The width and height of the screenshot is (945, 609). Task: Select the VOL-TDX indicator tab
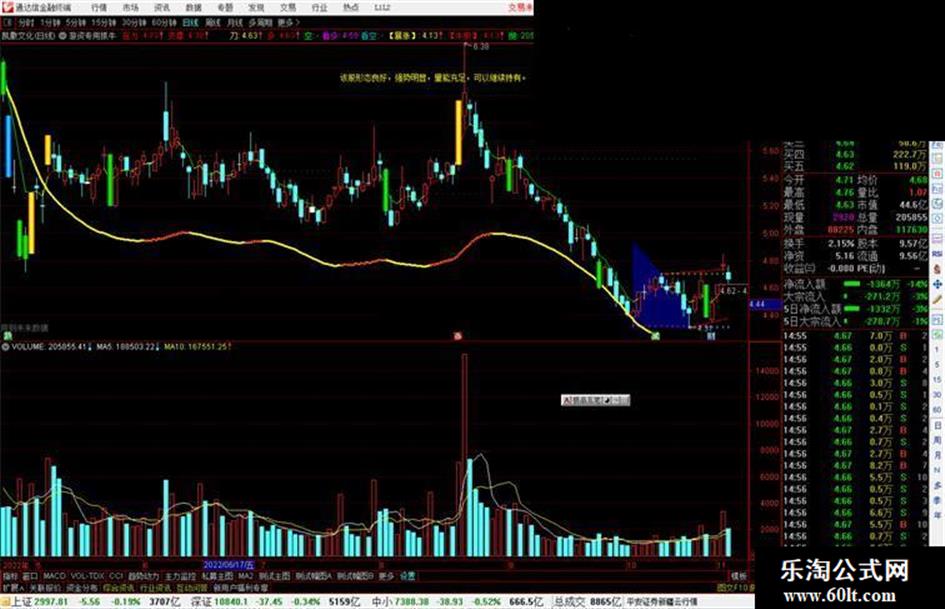pyautogui.click(x=87, y=576)
